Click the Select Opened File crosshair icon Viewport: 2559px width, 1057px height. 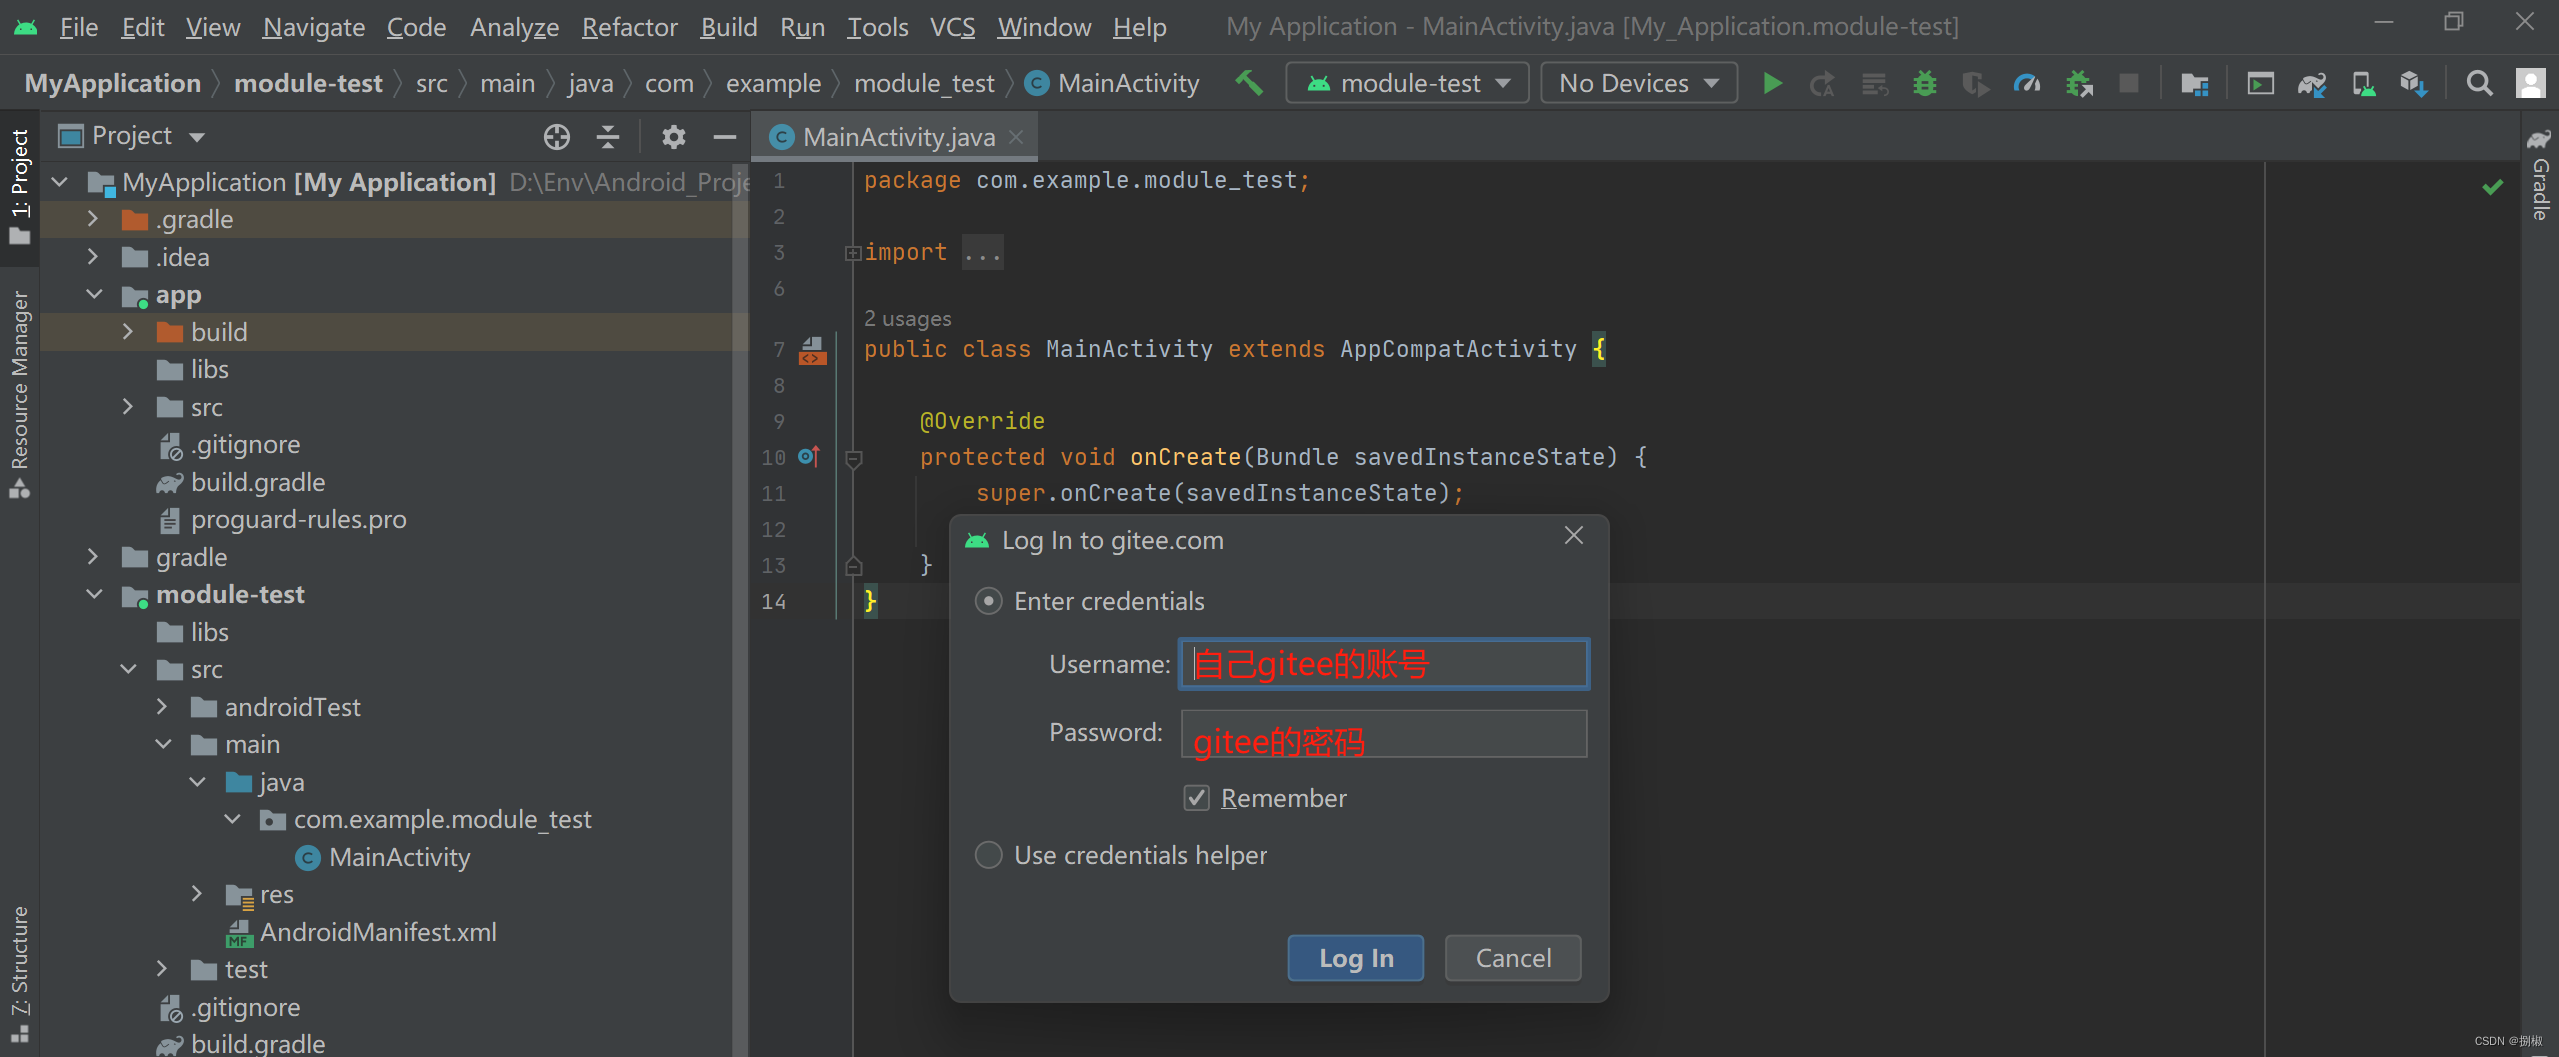557,136
